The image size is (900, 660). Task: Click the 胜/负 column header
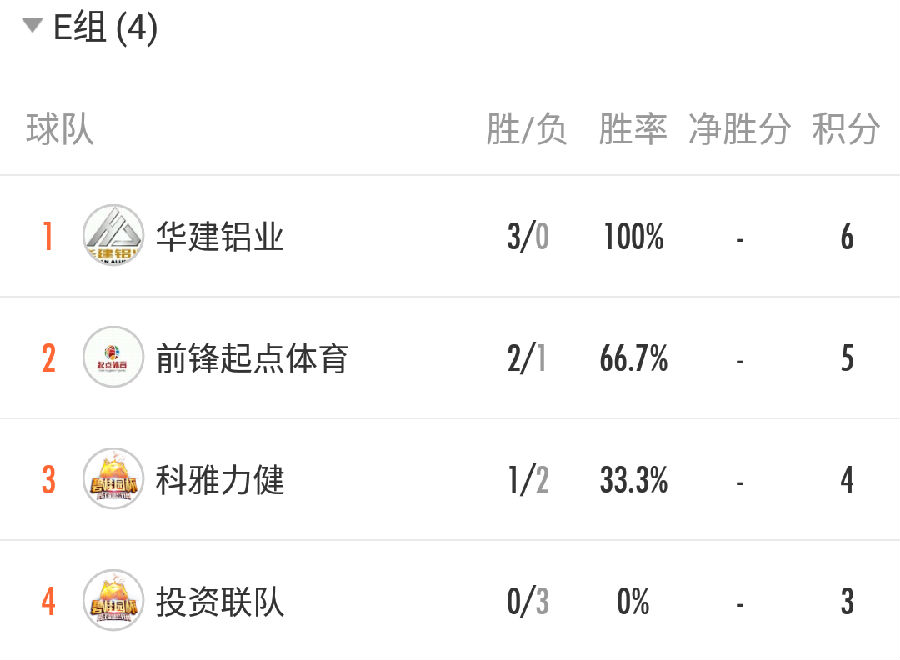[x=526, y=129]
